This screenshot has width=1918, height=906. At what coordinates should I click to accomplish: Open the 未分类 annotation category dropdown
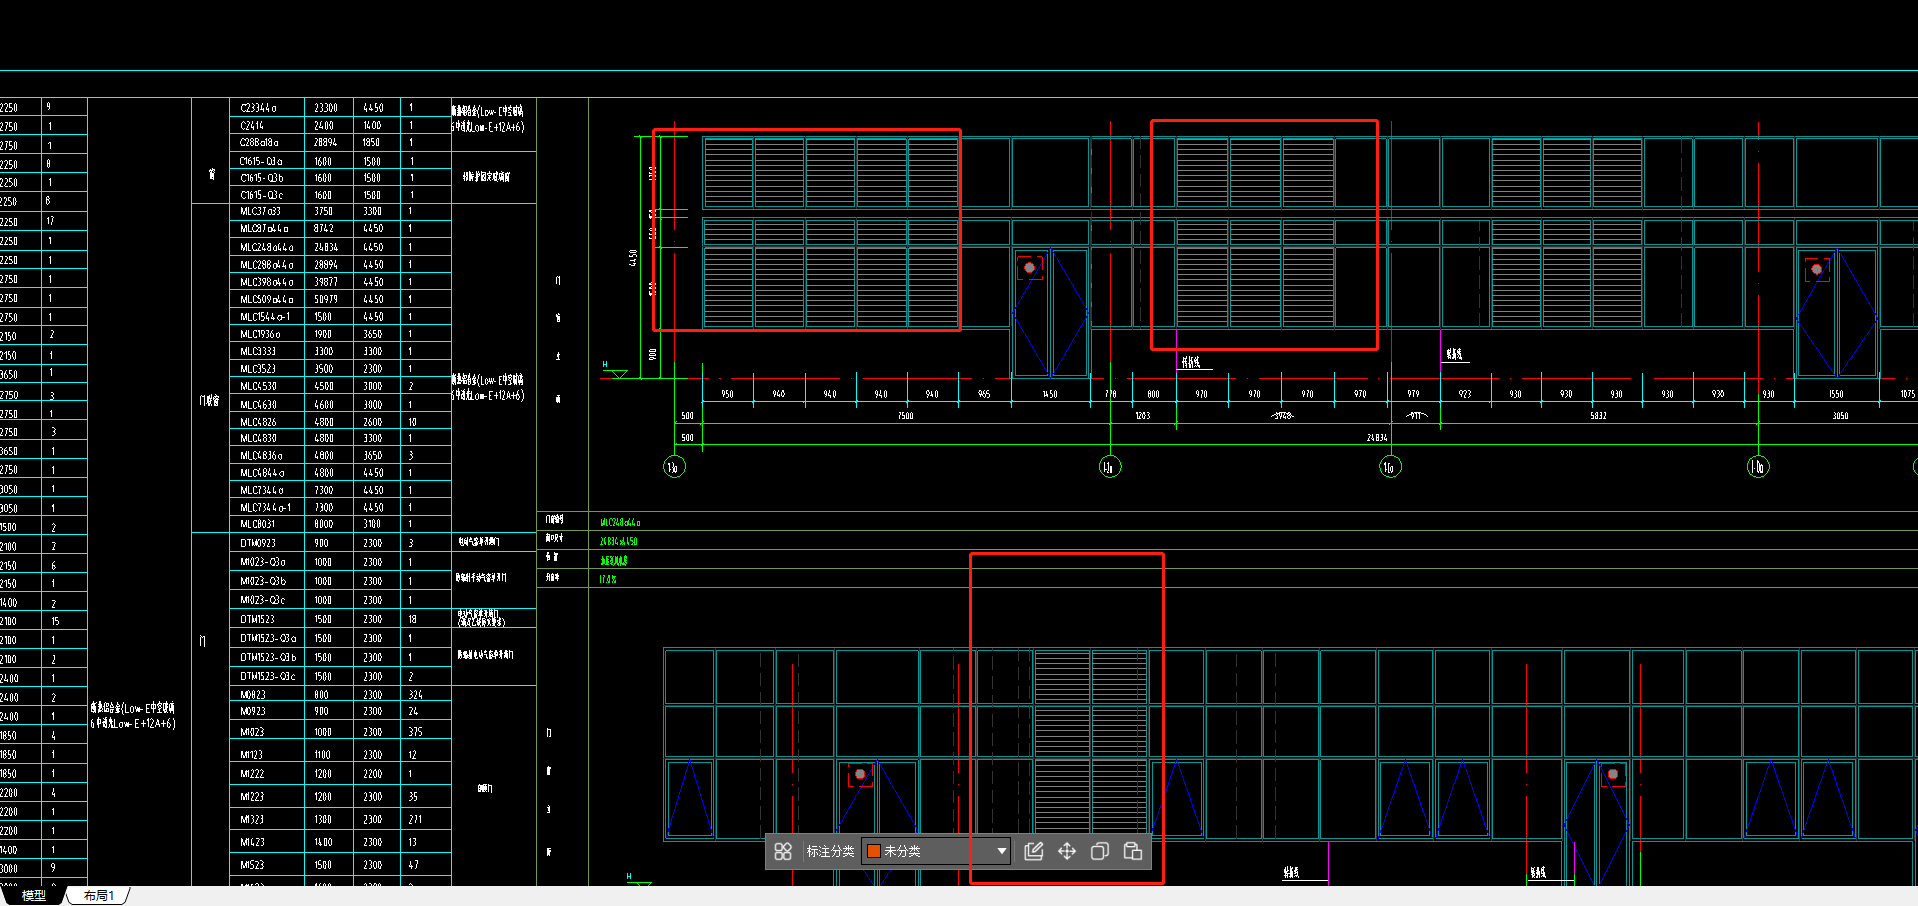(x=1001, y=851)
